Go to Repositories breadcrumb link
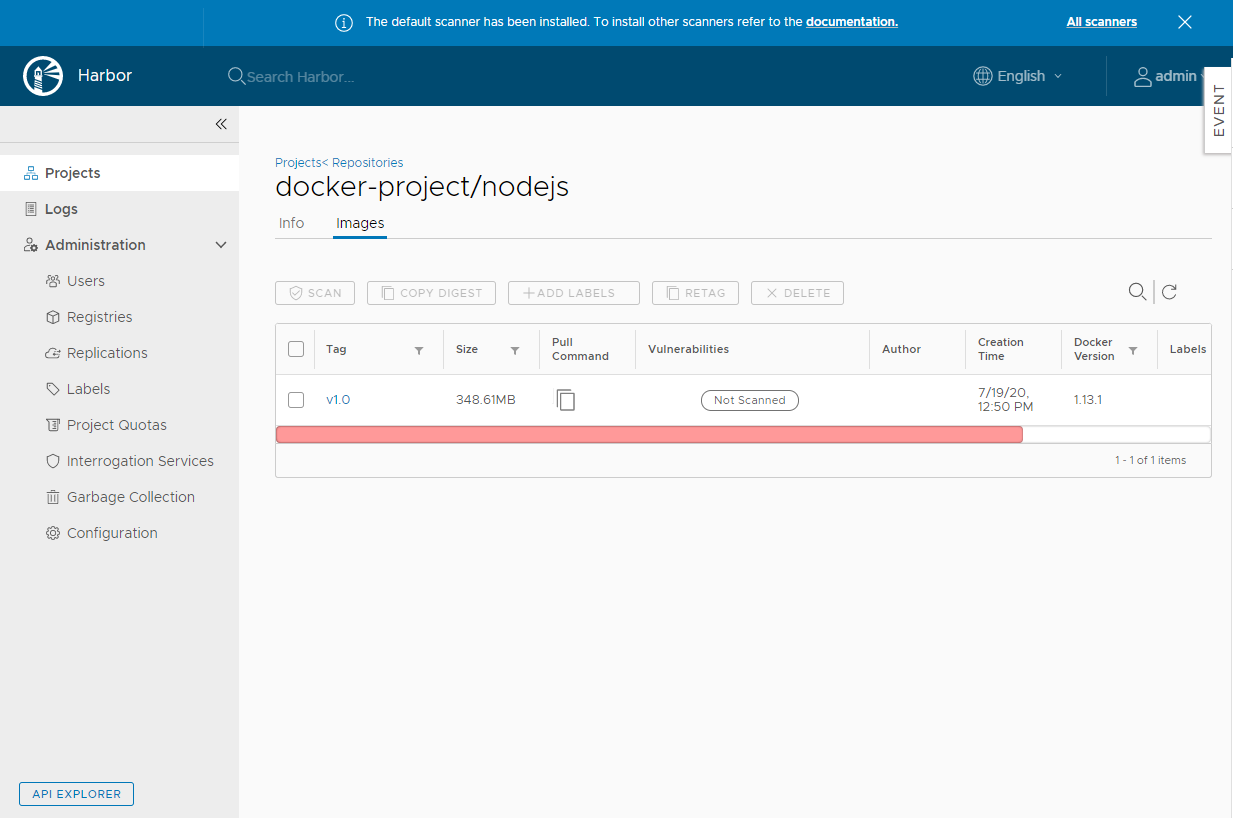The height and width of the screenshot is (818, 1233). click(x=366, y=162)
